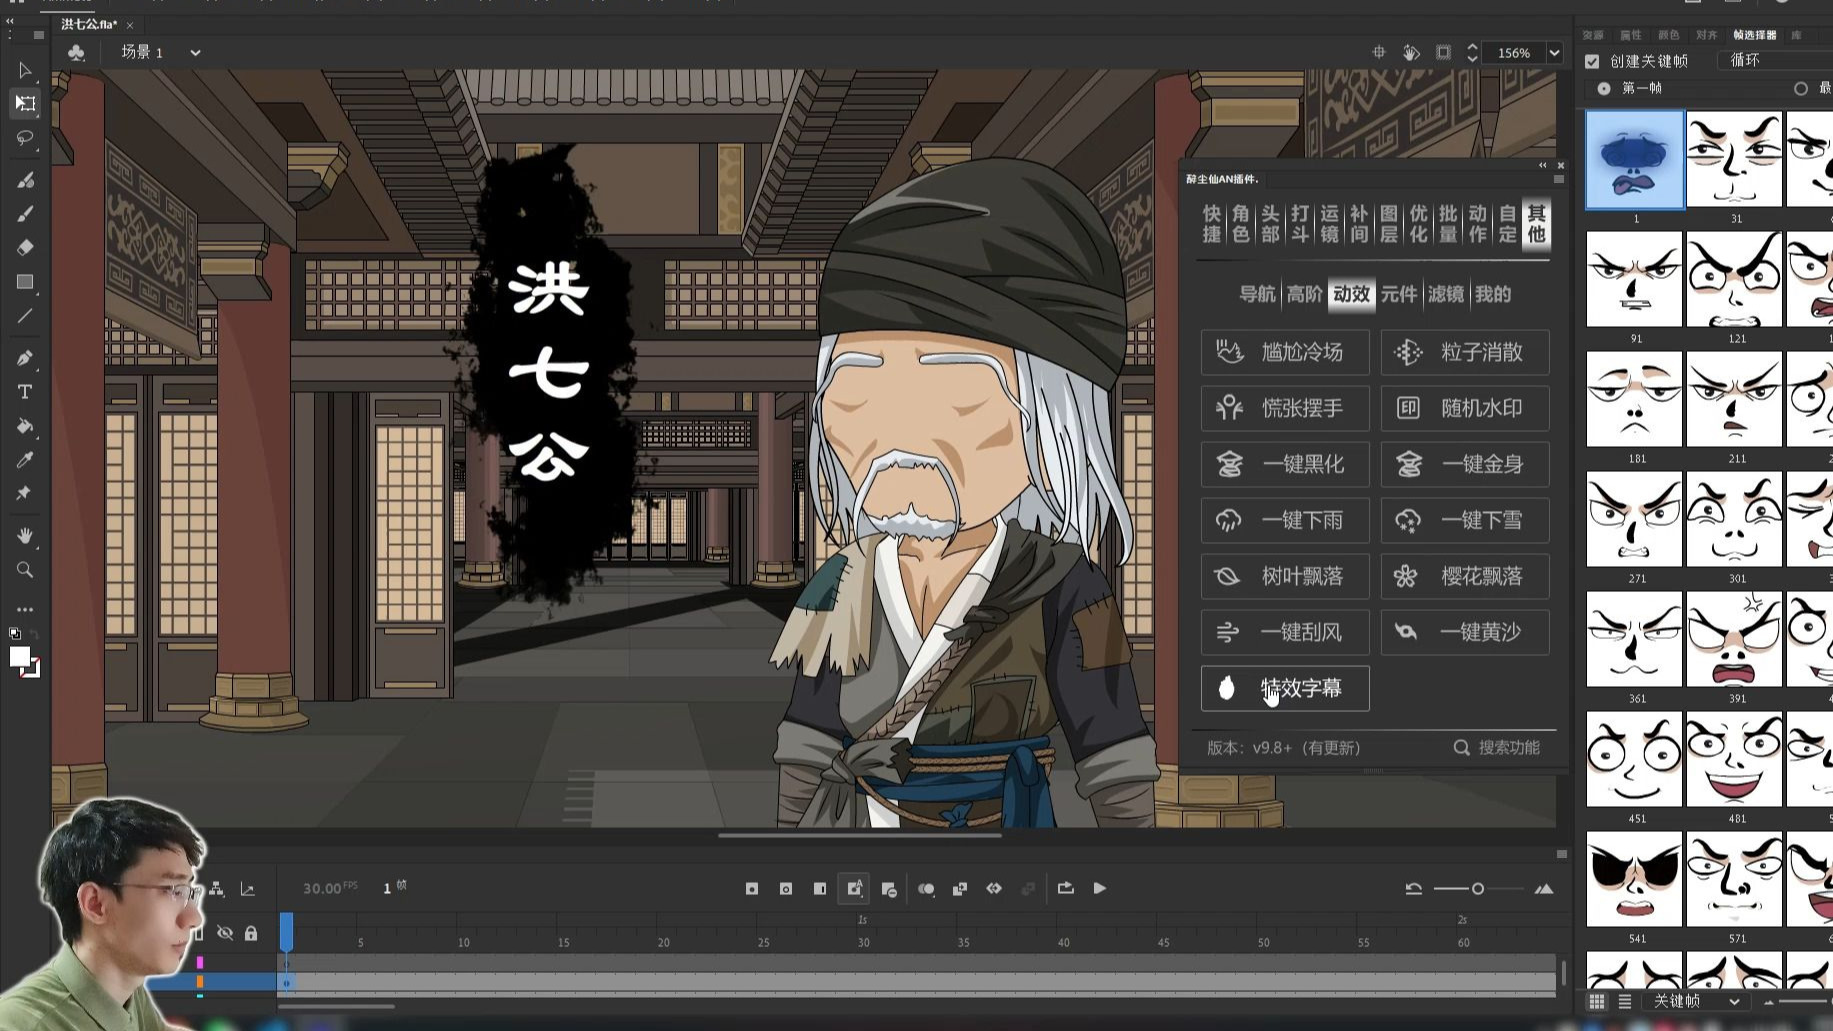Image resolution: width=1833 pixels, height=1031 pixels.
Task: Click the 一键黑化 button
Action: point(1285,464)
